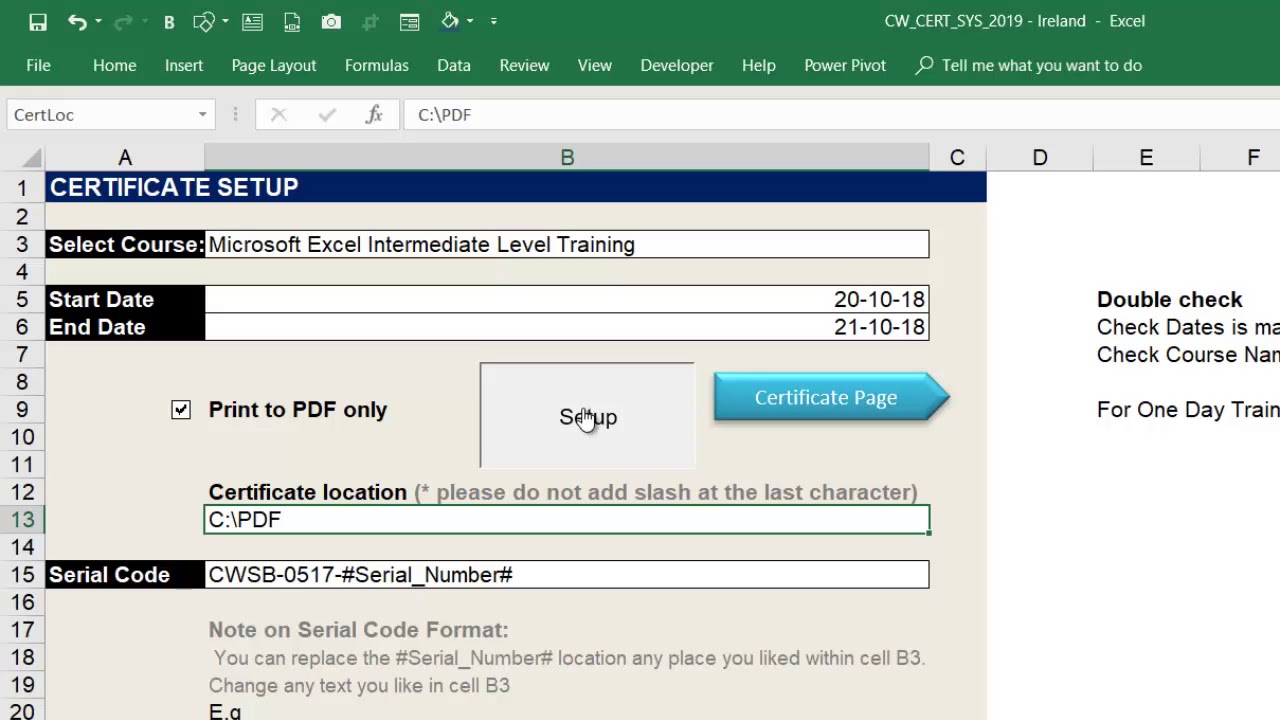Click the Fill Color paint bucket icon
1280x720 pixels.
tap(450, 21)
